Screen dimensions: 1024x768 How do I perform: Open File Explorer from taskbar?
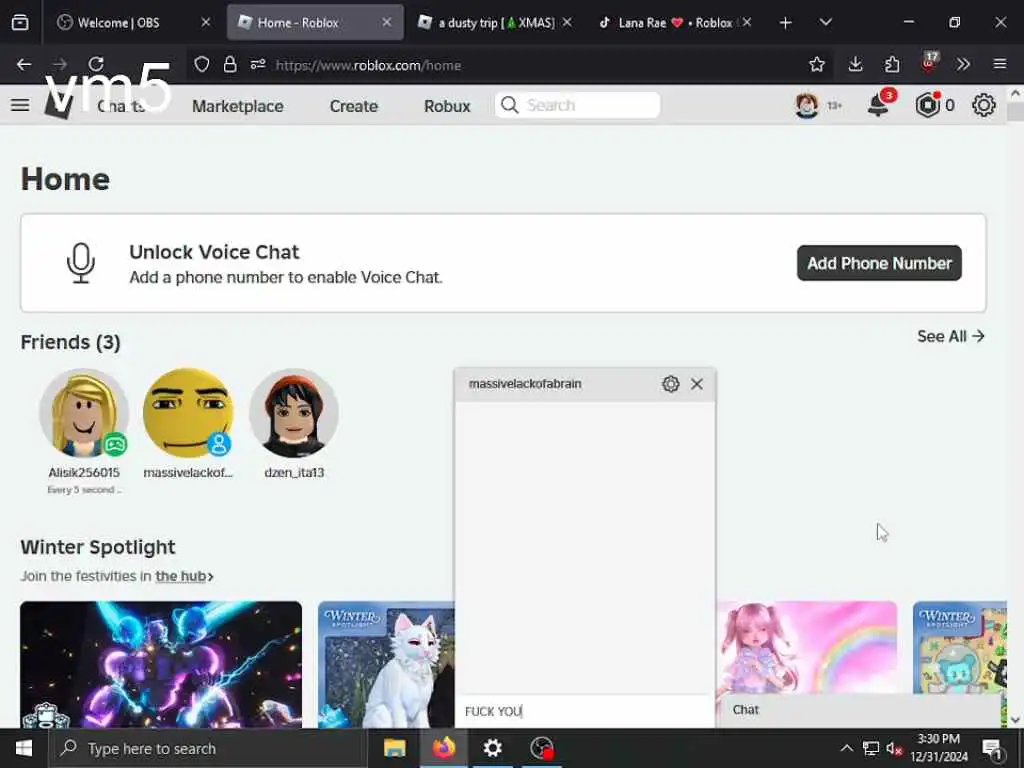click(394, 748)
